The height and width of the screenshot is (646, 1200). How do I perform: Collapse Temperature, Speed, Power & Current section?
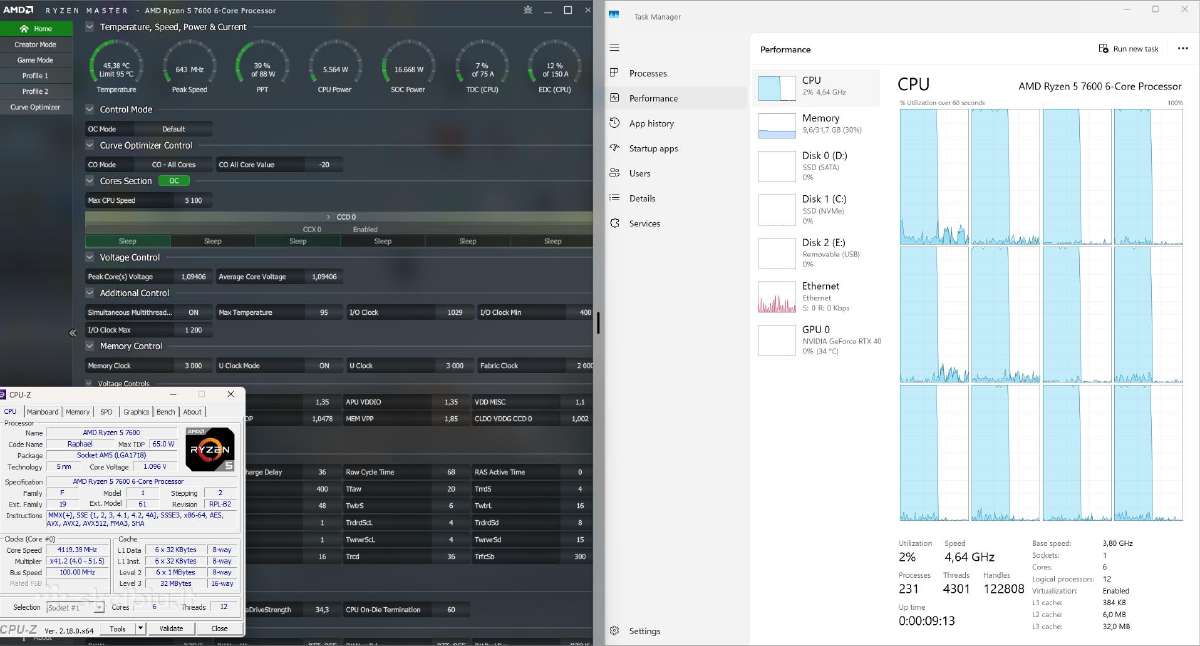click(90, 27)
